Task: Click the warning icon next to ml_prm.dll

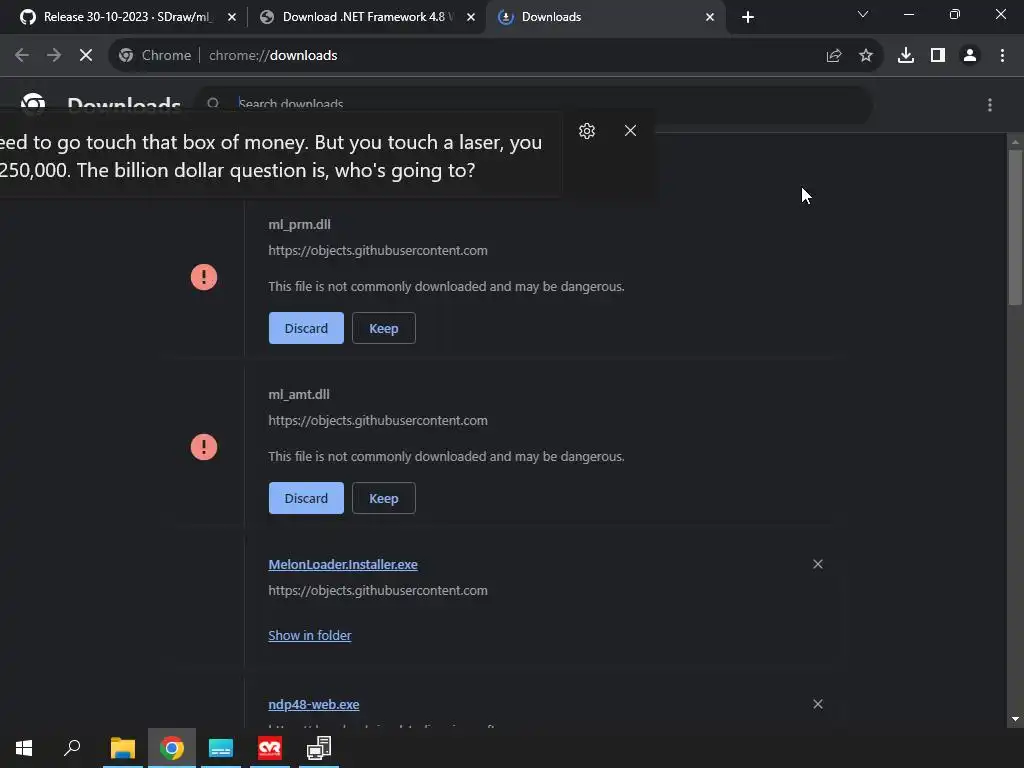Action: (204, 277)
